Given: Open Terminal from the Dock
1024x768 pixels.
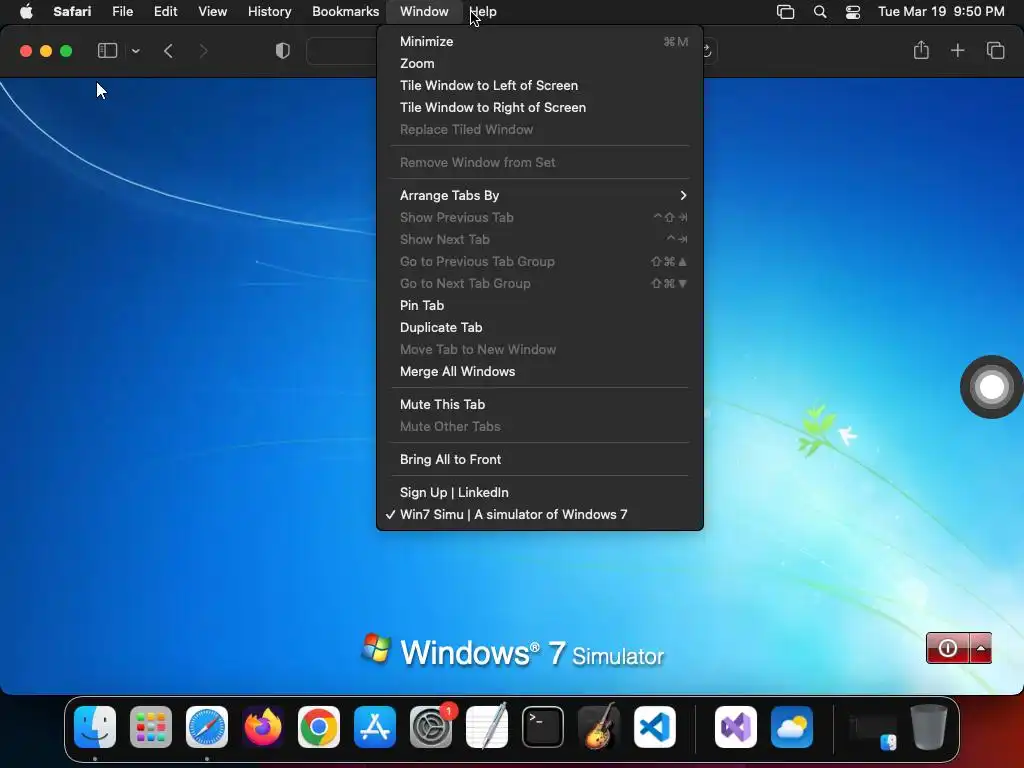Looking at the screenshot, I should [x=543, y=726].
